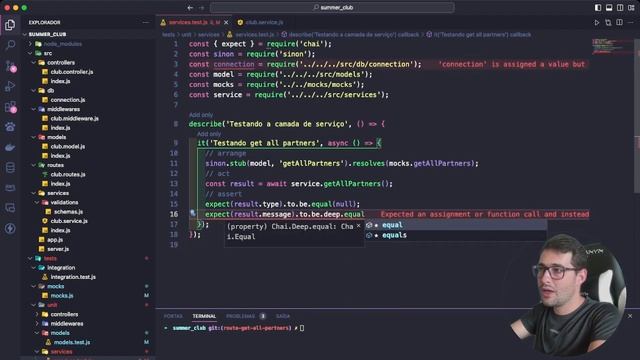Click the navigate forward arrow
This screenshot has width=640, height=360.
coord(202,7)
